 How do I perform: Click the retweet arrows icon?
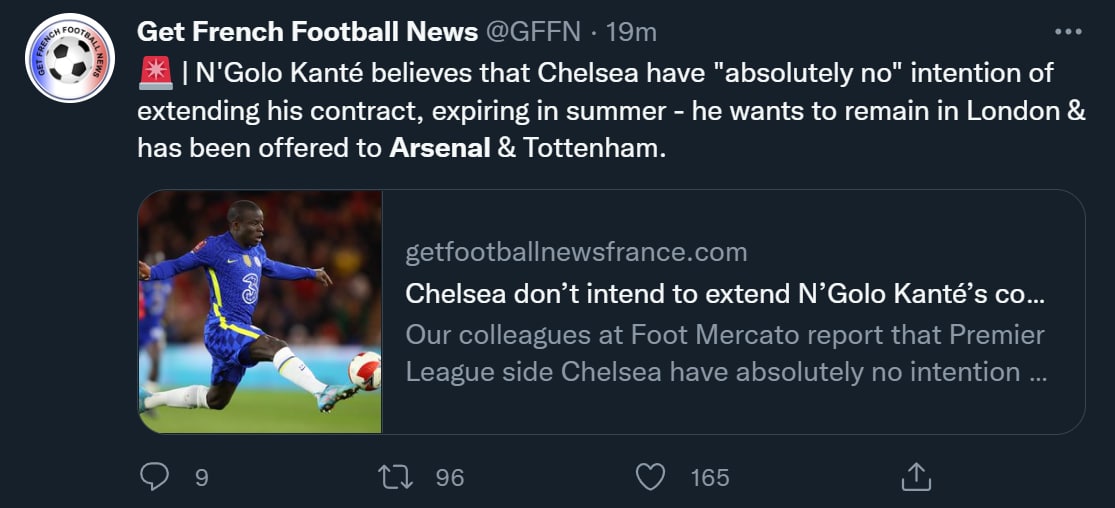point(397,478)
